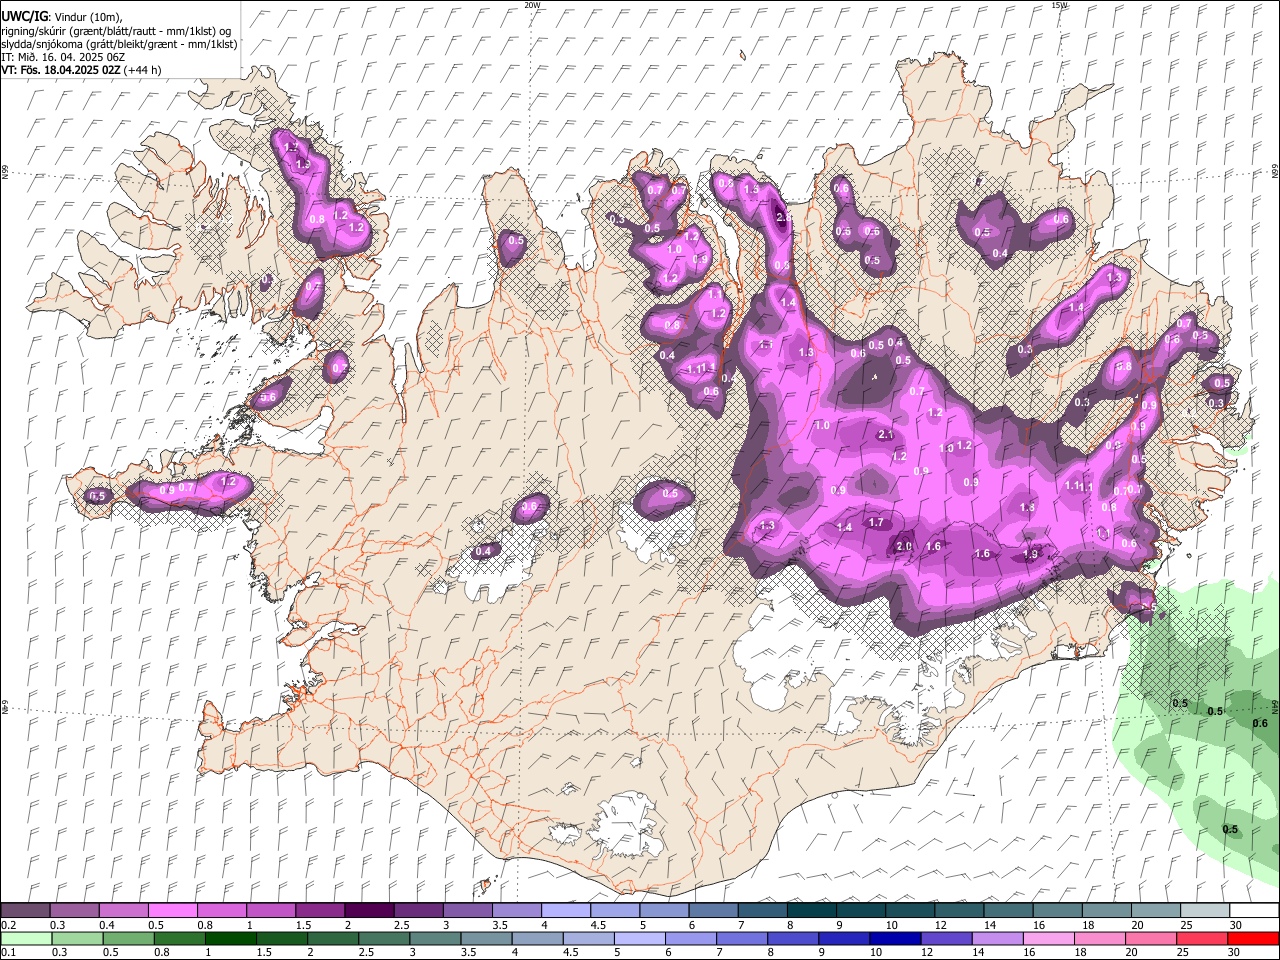
Task: Click the 'VT: Fös. 18.04.2025 02Z' valid time
Action: [x=61, y=70]
